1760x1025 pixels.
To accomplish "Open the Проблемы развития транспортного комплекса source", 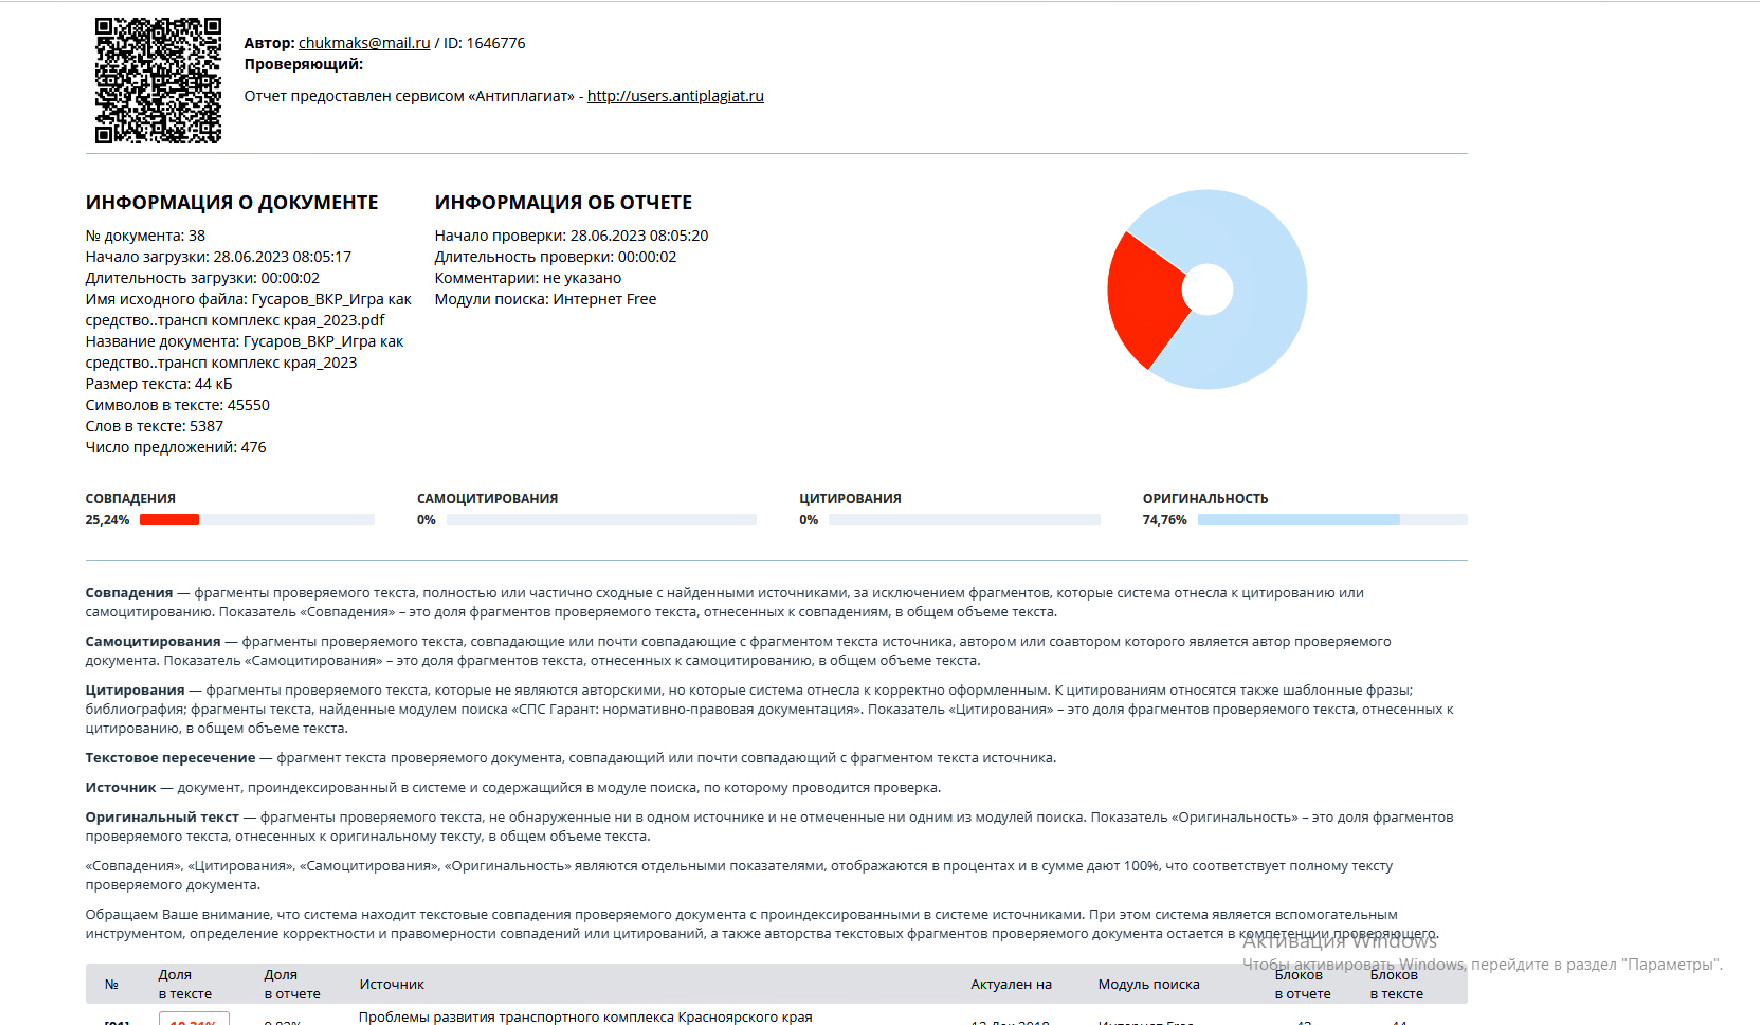I will (585, 1017).
